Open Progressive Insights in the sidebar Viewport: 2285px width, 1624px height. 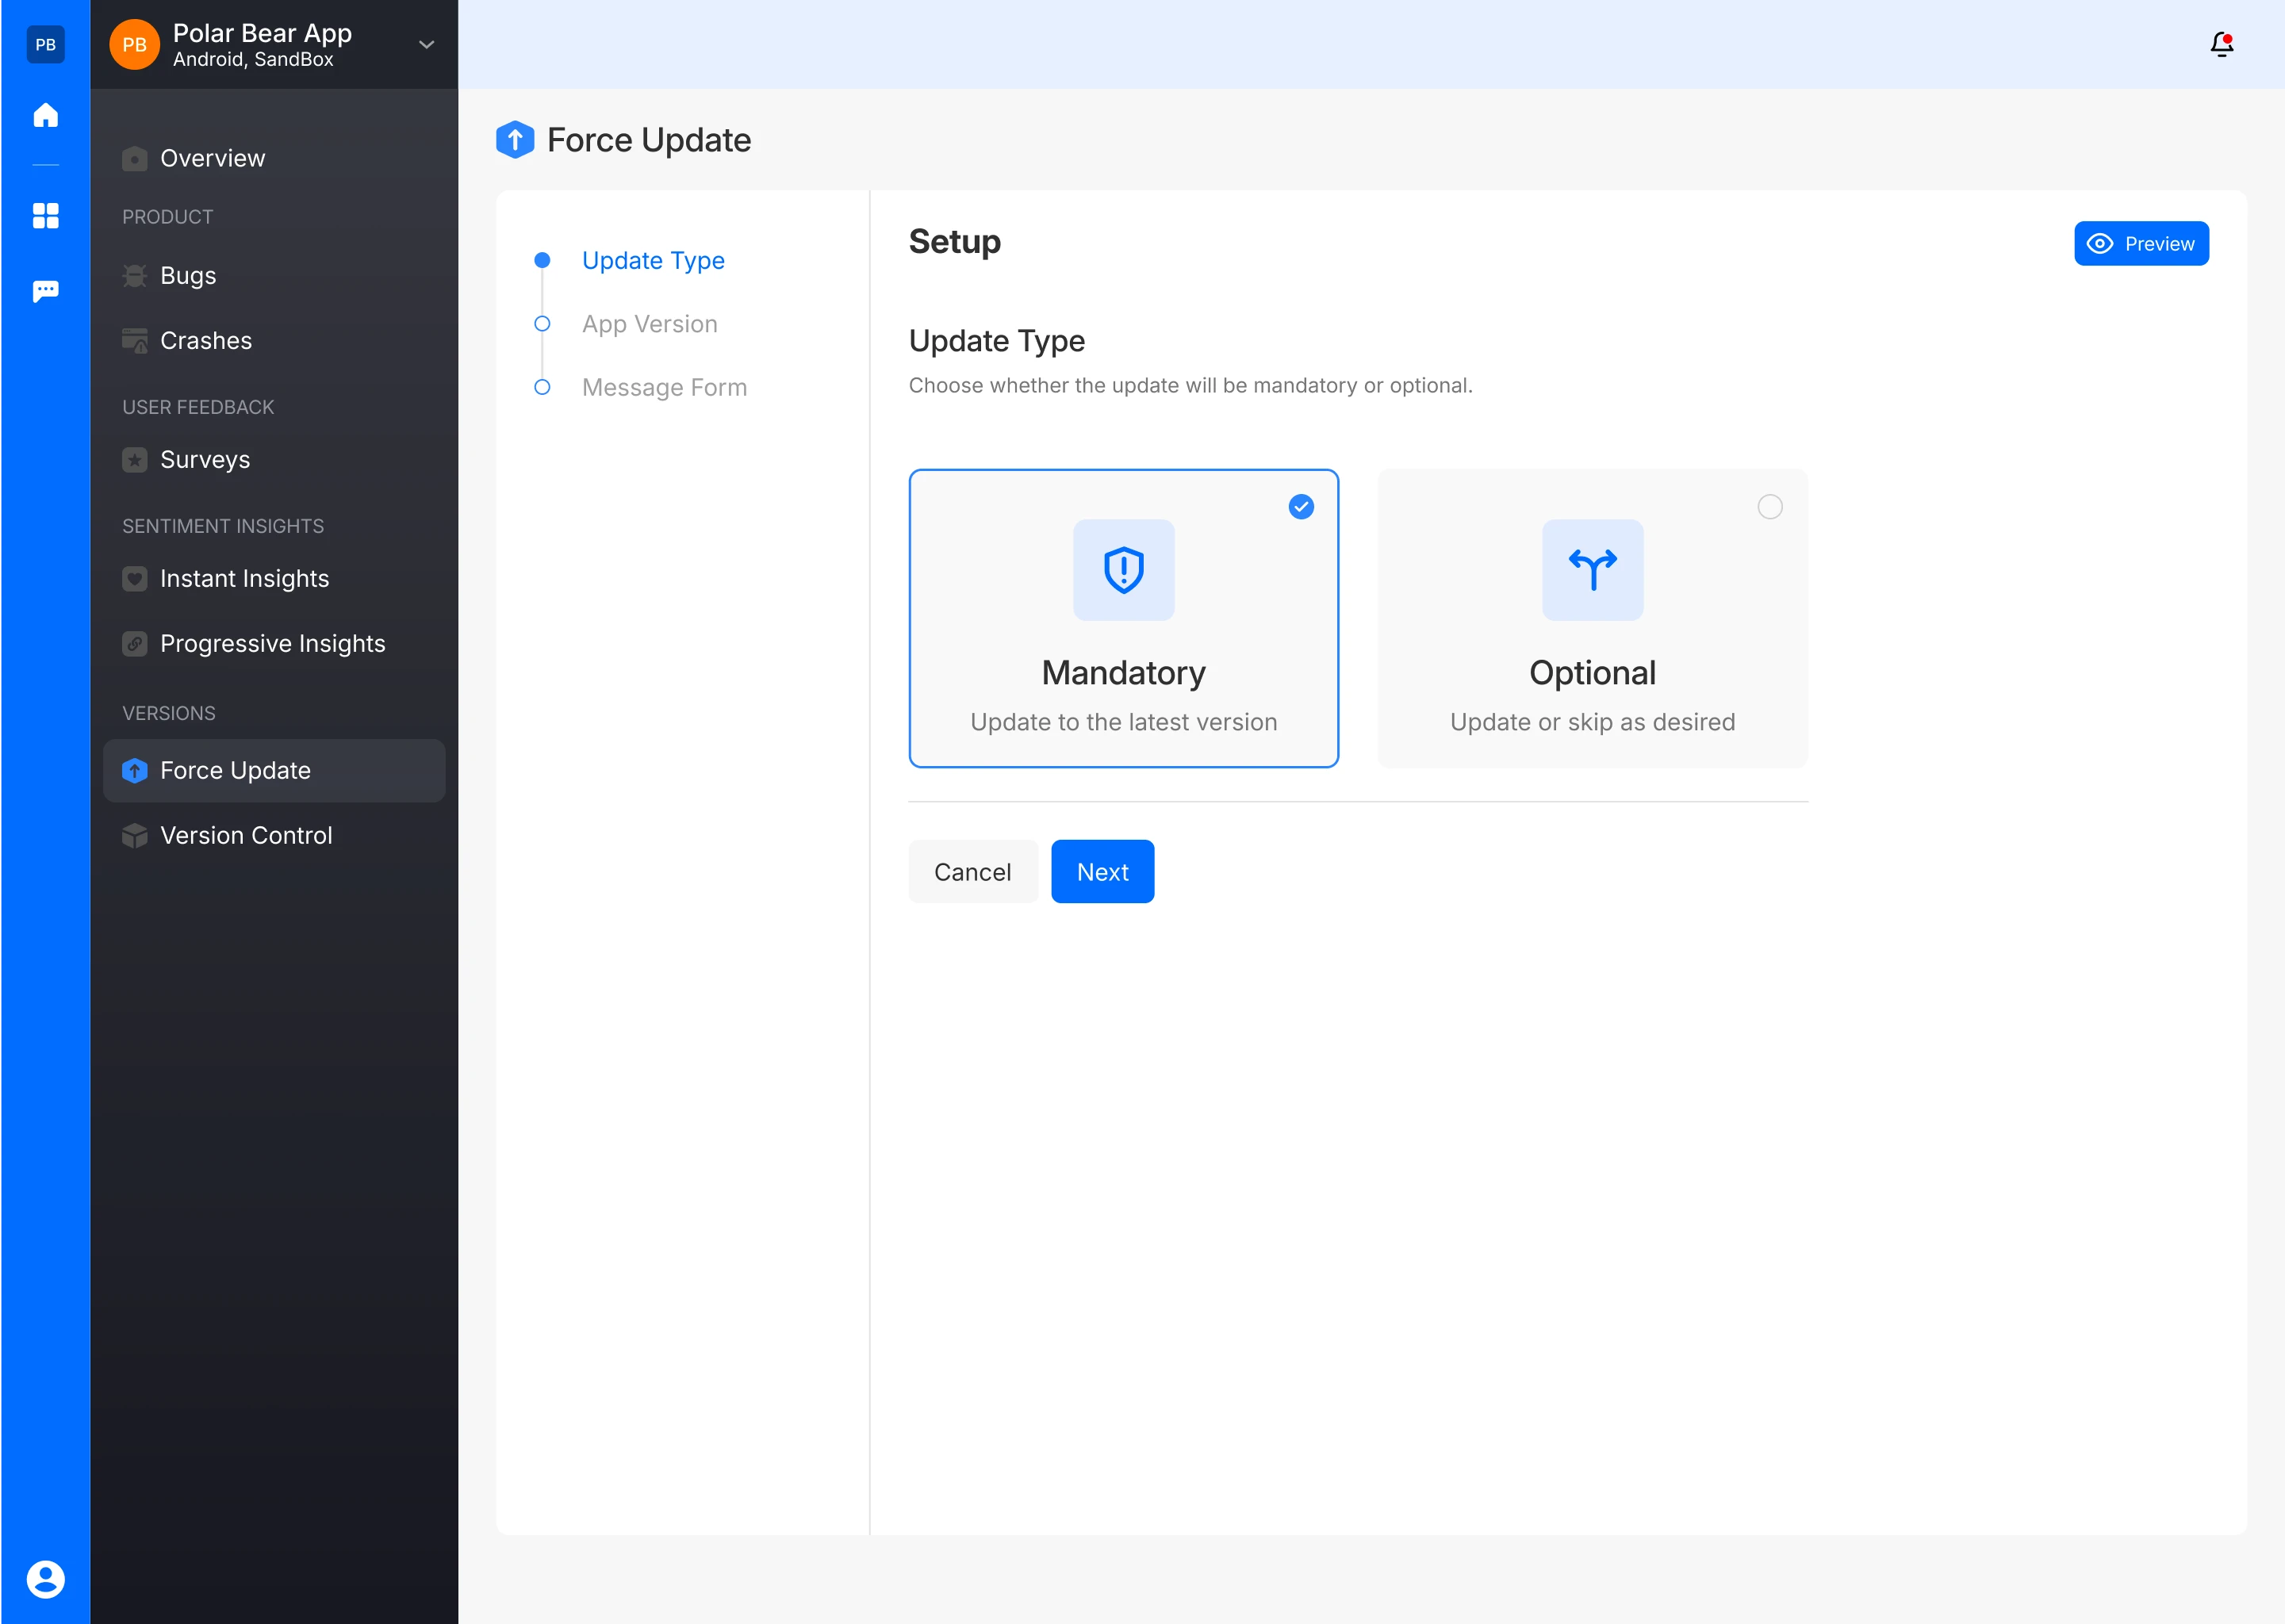(272, 643)
